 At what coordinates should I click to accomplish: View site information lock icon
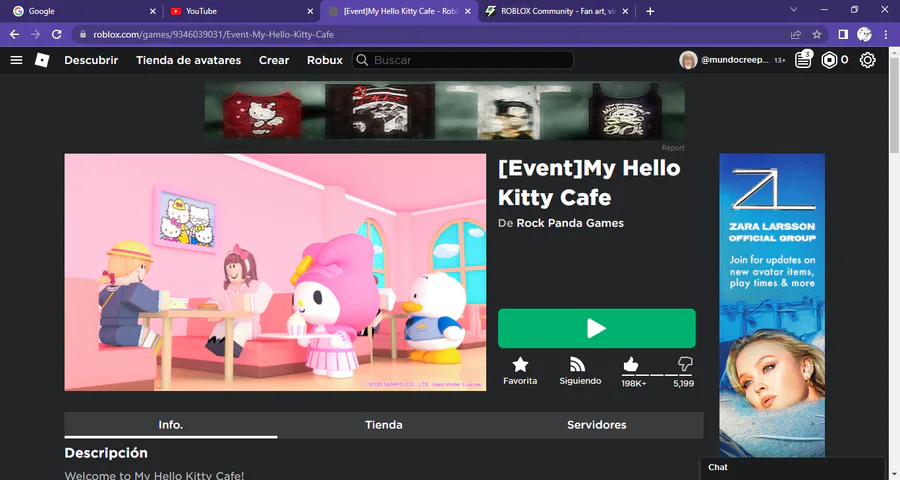tap(83, 34)
